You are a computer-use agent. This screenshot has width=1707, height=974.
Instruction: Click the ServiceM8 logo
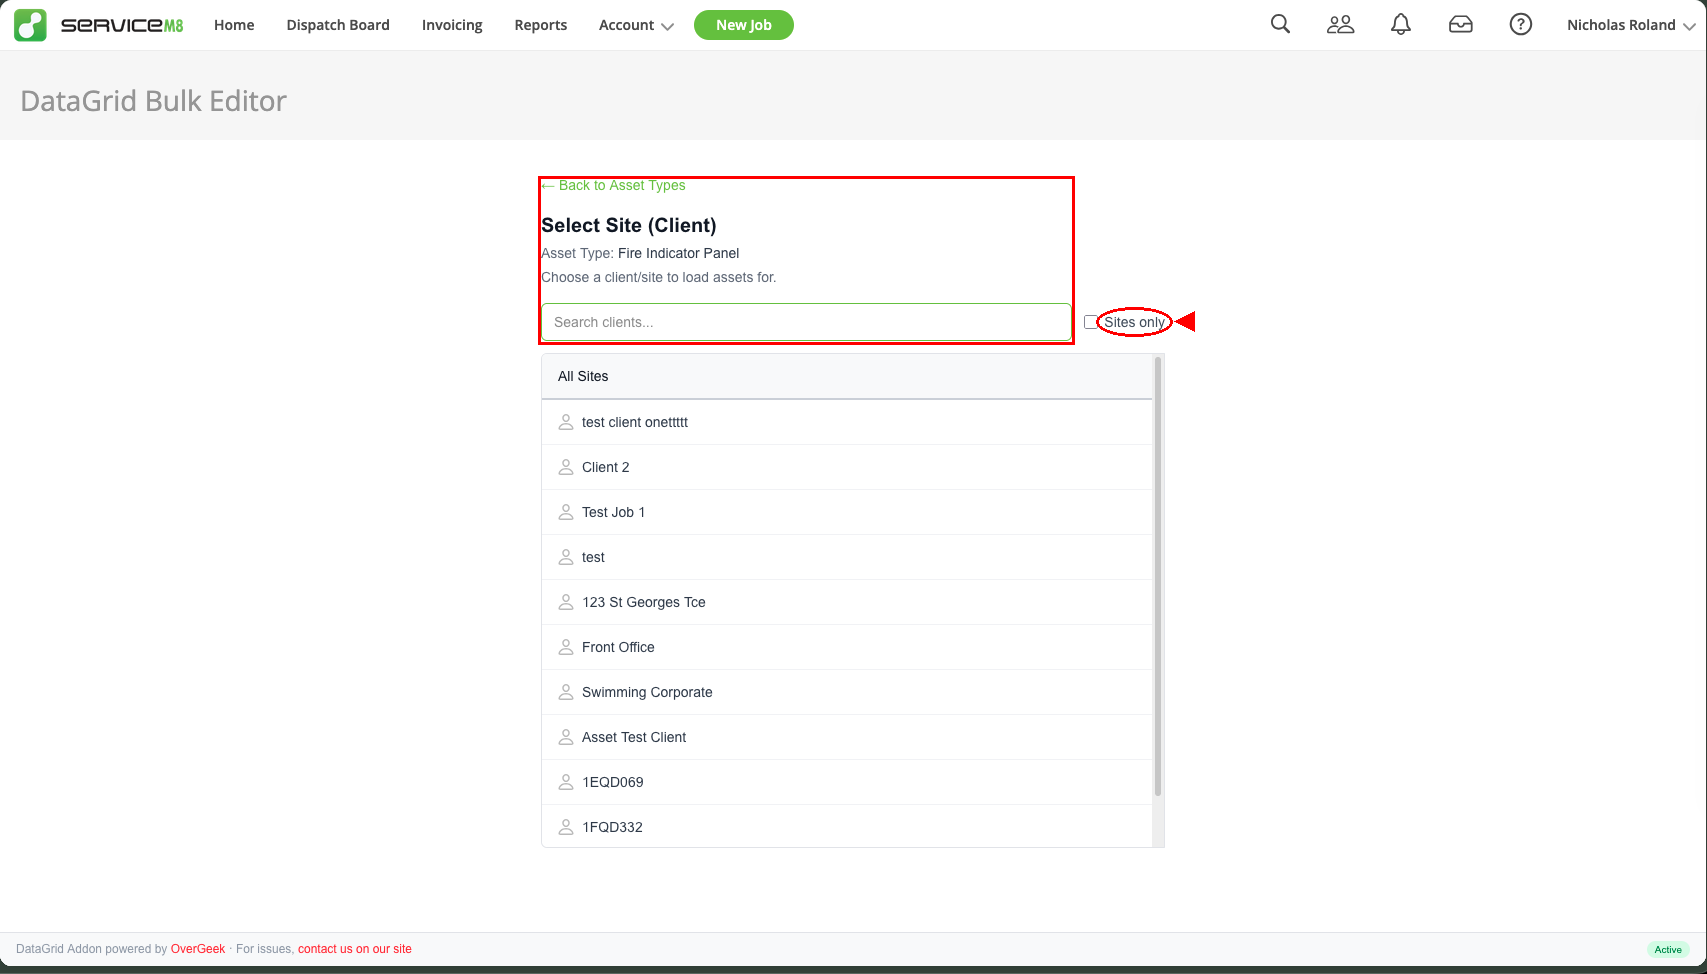pos(98,24)
